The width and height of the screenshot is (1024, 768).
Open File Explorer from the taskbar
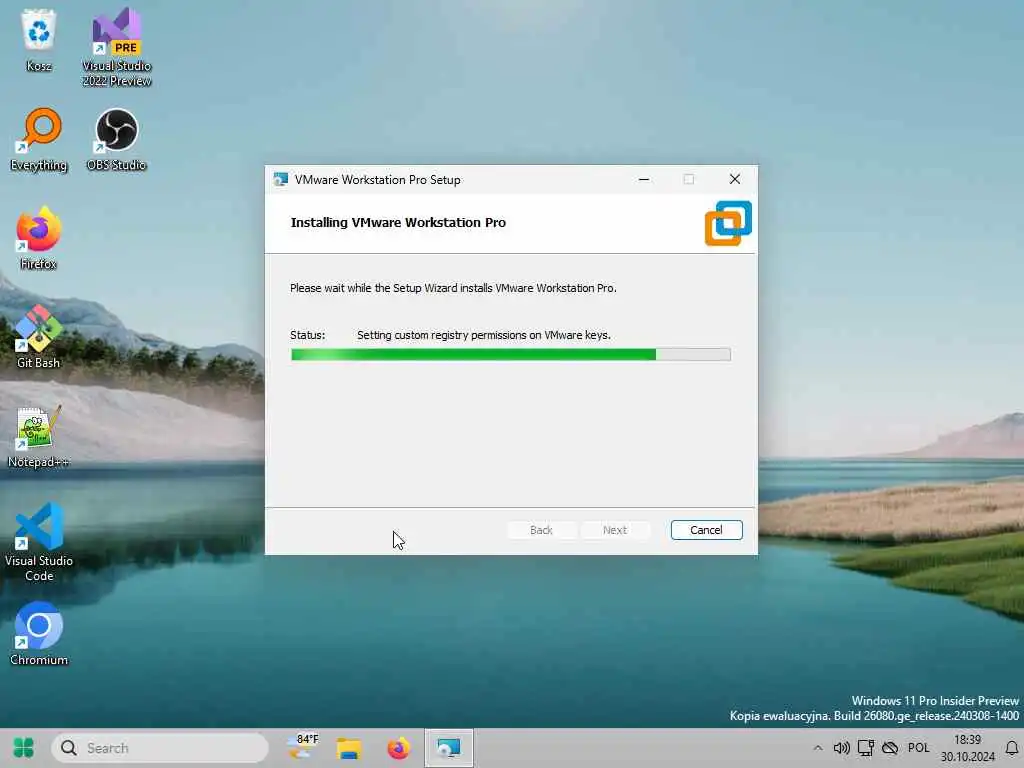[349, 748]
